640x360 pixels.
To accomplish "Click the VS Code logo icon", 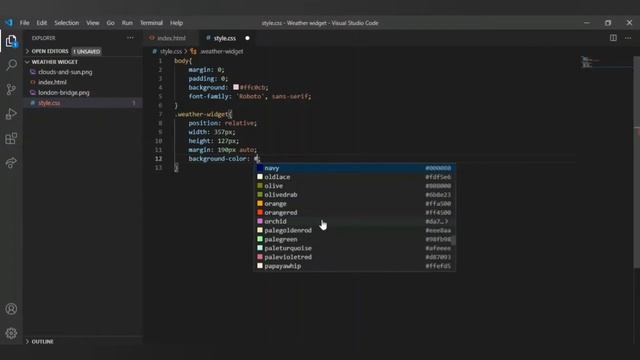I will tap(9, 23).
